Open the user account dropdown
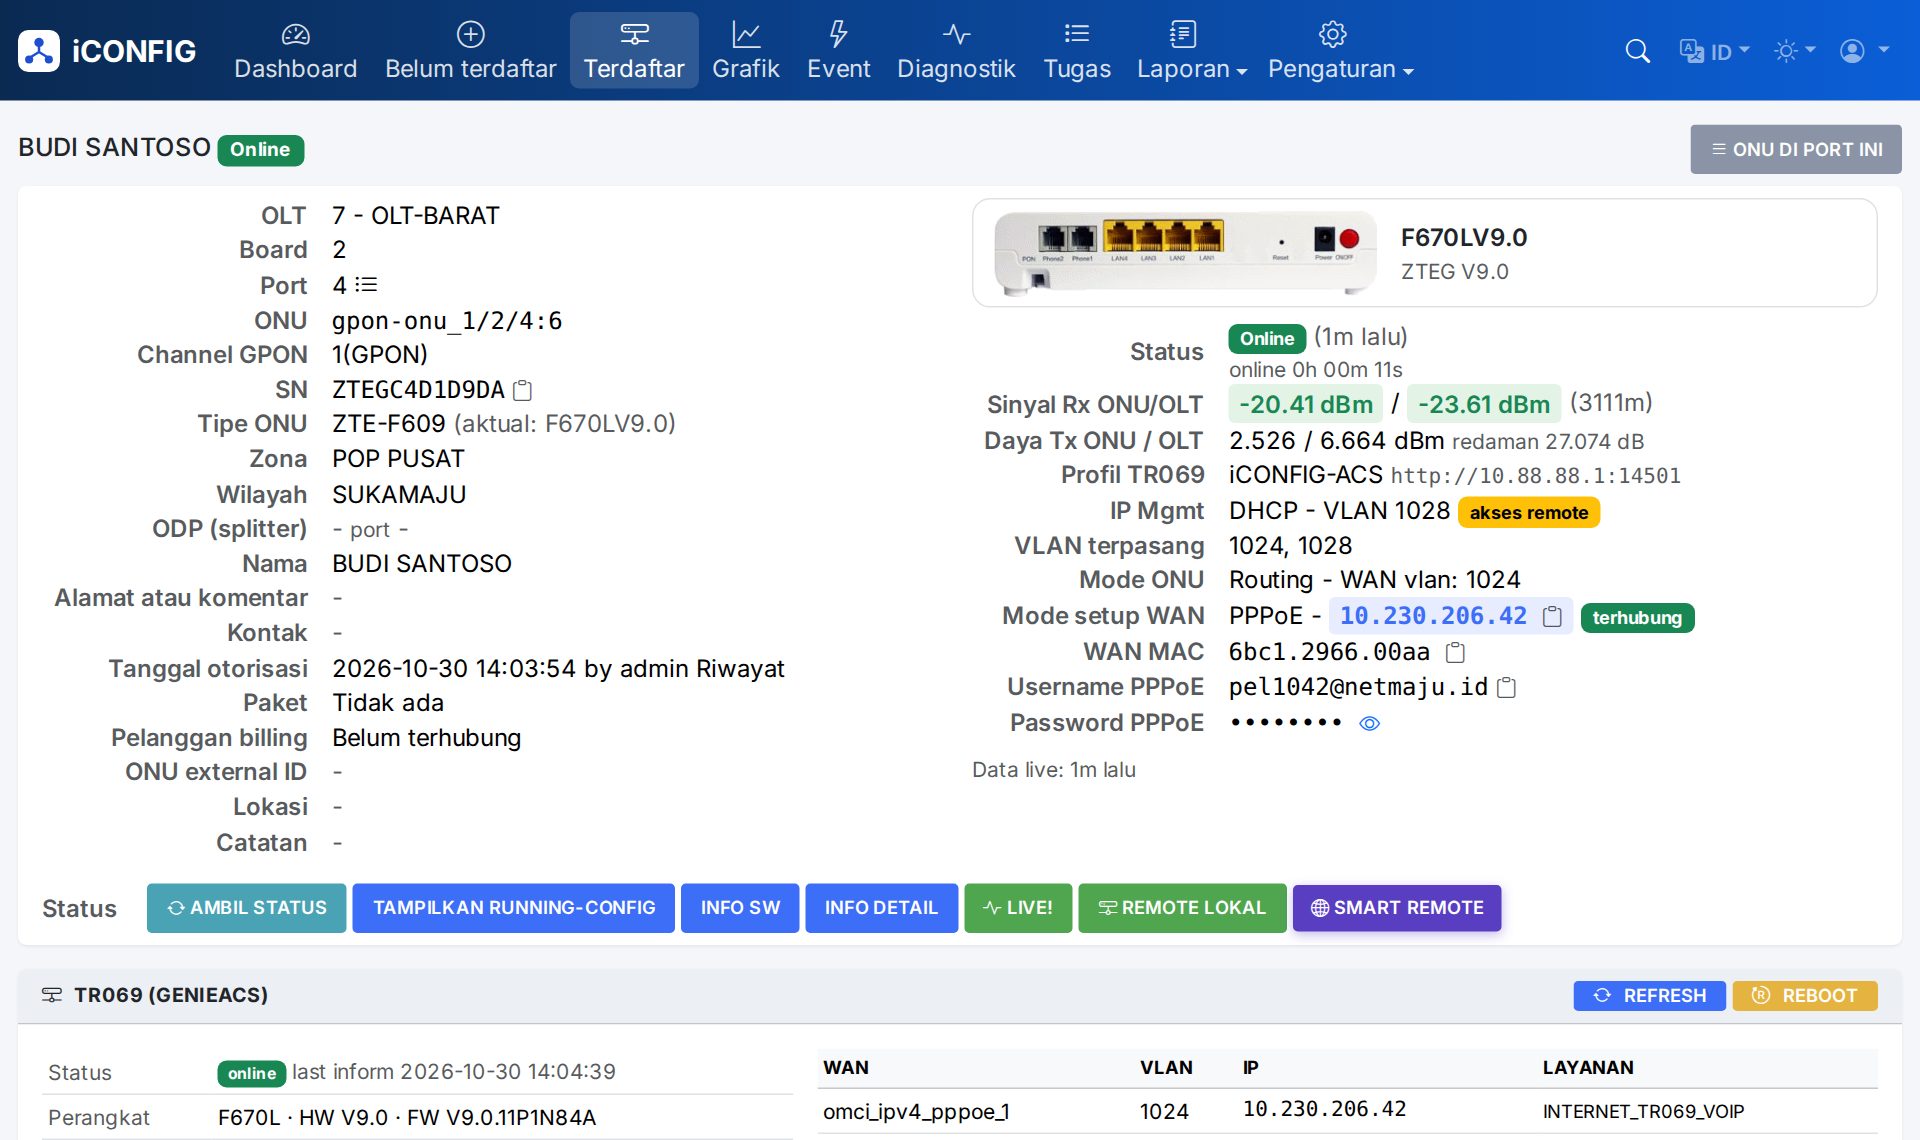The height and width of the screenshot is (1140, 1920). (1864, 51)
